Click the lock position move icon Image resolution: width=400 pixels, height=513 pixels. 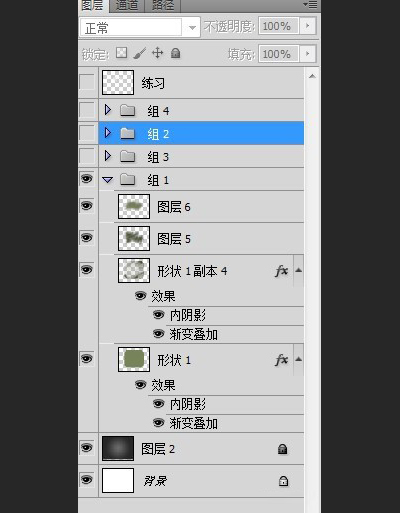[x=157, y=53]
